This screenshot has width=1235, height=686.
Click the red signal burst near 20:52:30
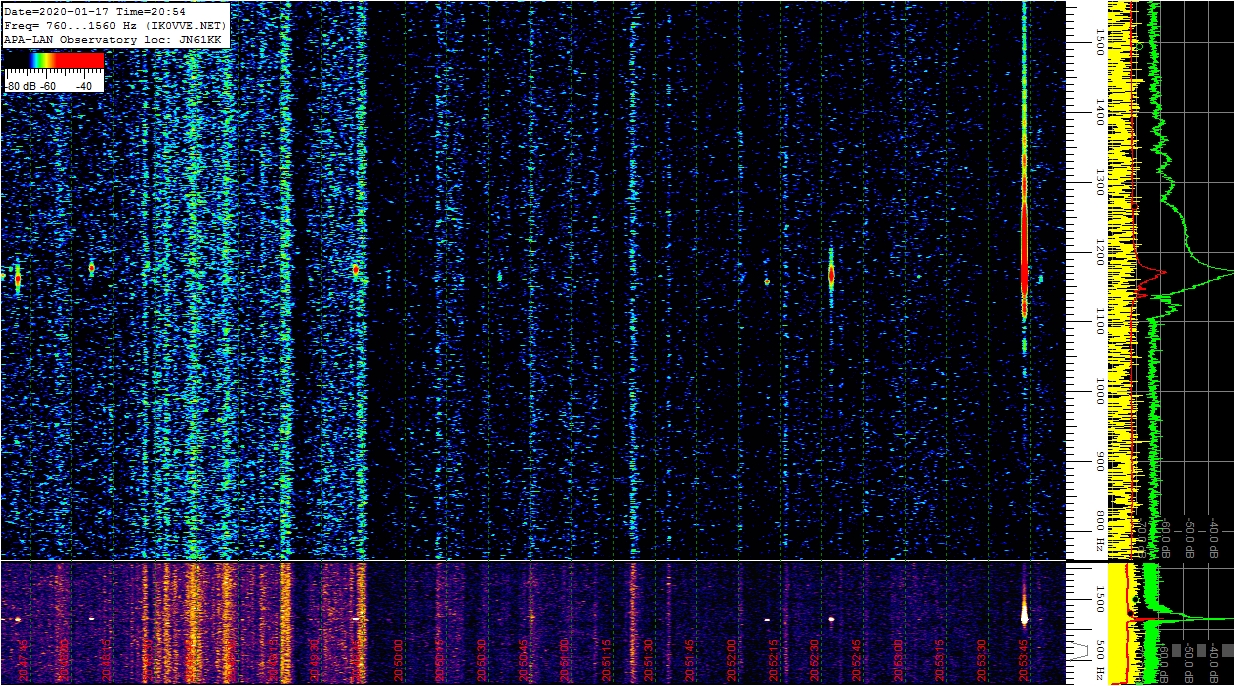(831, 274)
